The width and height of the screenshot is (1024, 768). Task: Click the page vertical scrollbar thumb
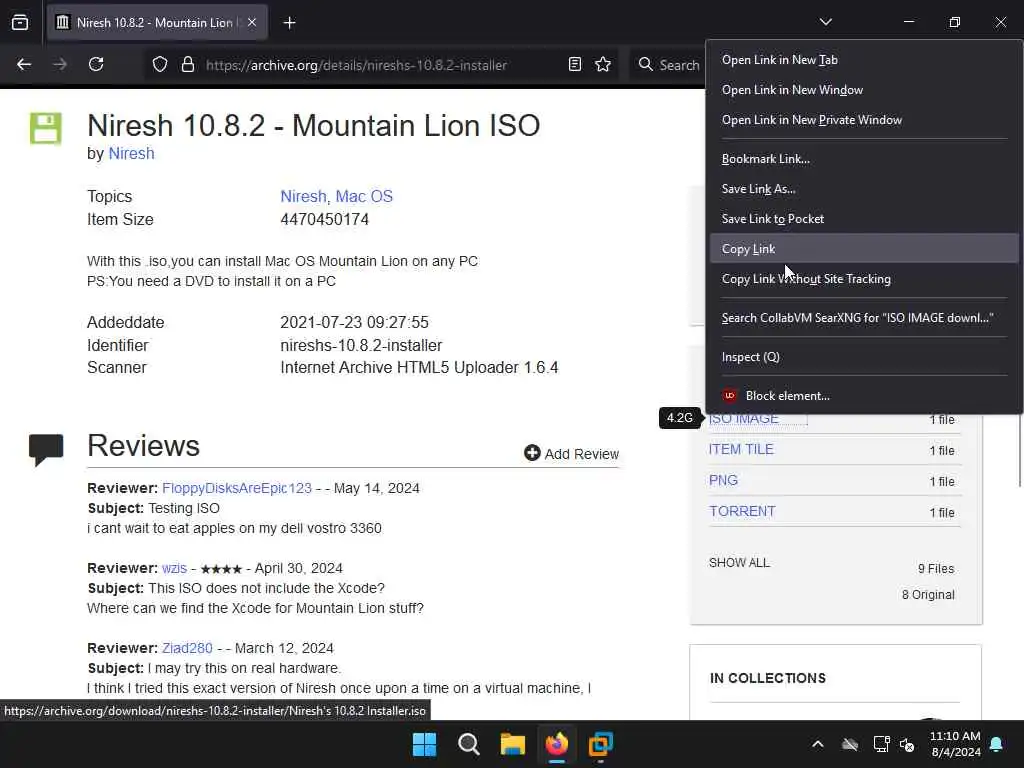click(x=1019, y=451)
